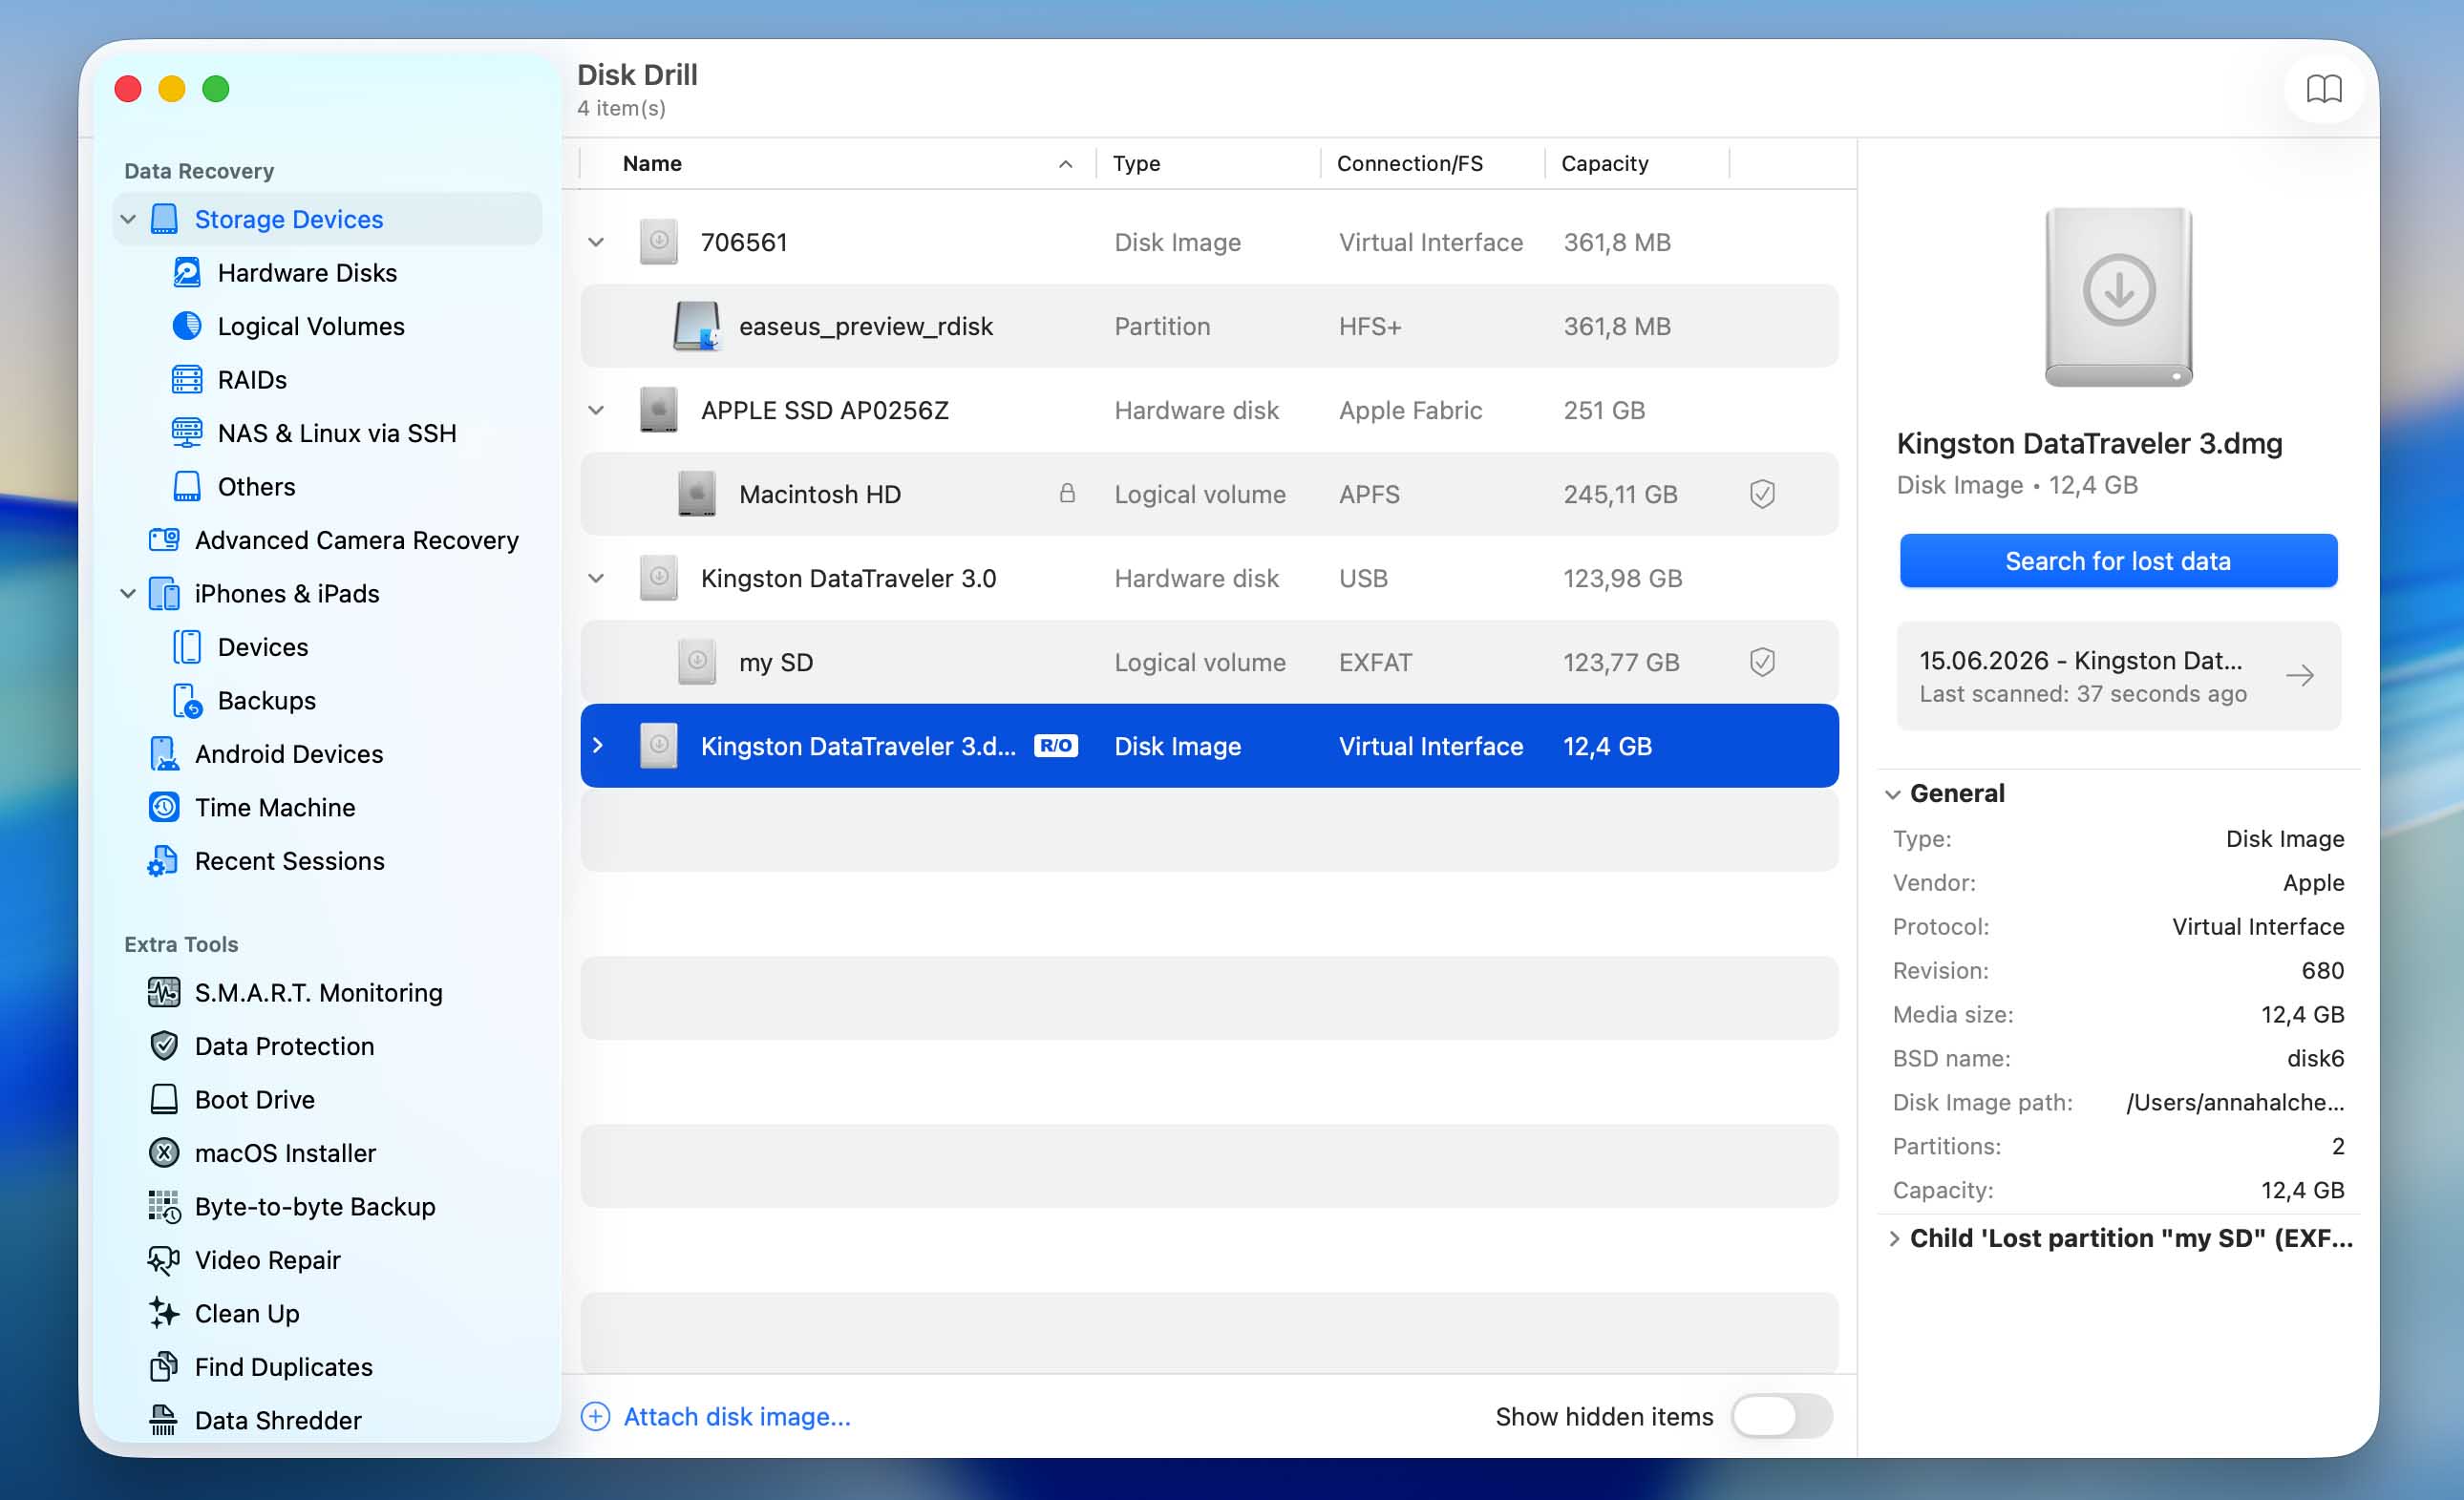
Task: Click the Video Repair icon
Action: [x=164, y=1260]
